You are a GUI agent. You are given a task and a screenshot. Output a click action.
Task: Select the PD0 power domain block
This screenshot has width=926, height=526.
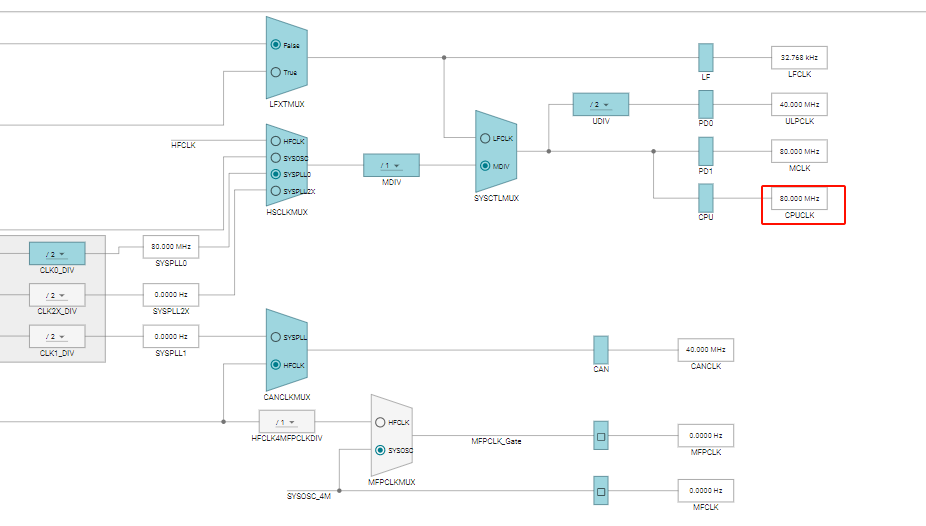pos(705,104)
